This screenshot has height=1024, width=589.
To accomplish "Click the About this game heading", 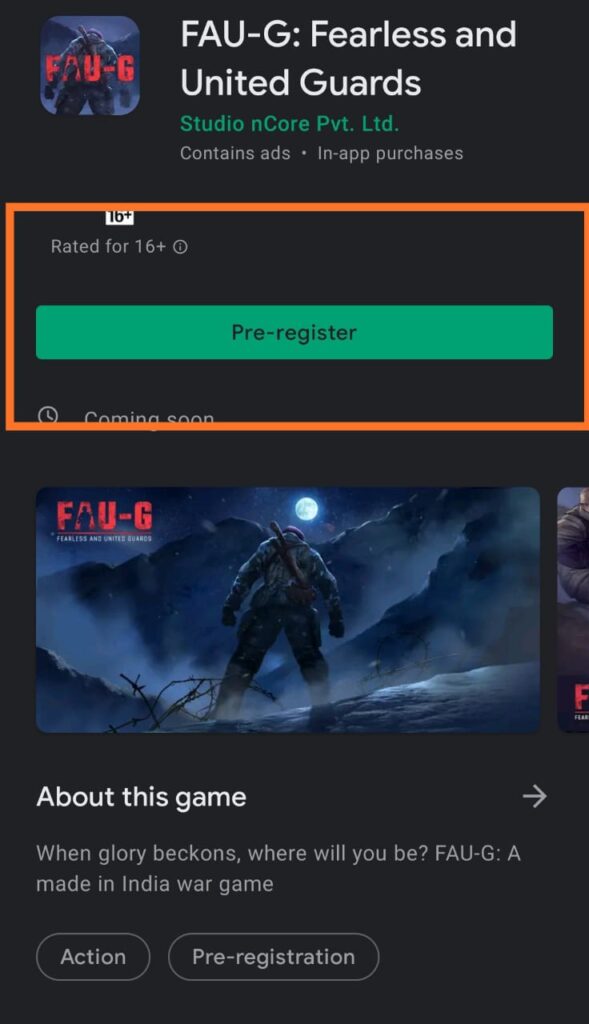I will [x=142, y=797].
